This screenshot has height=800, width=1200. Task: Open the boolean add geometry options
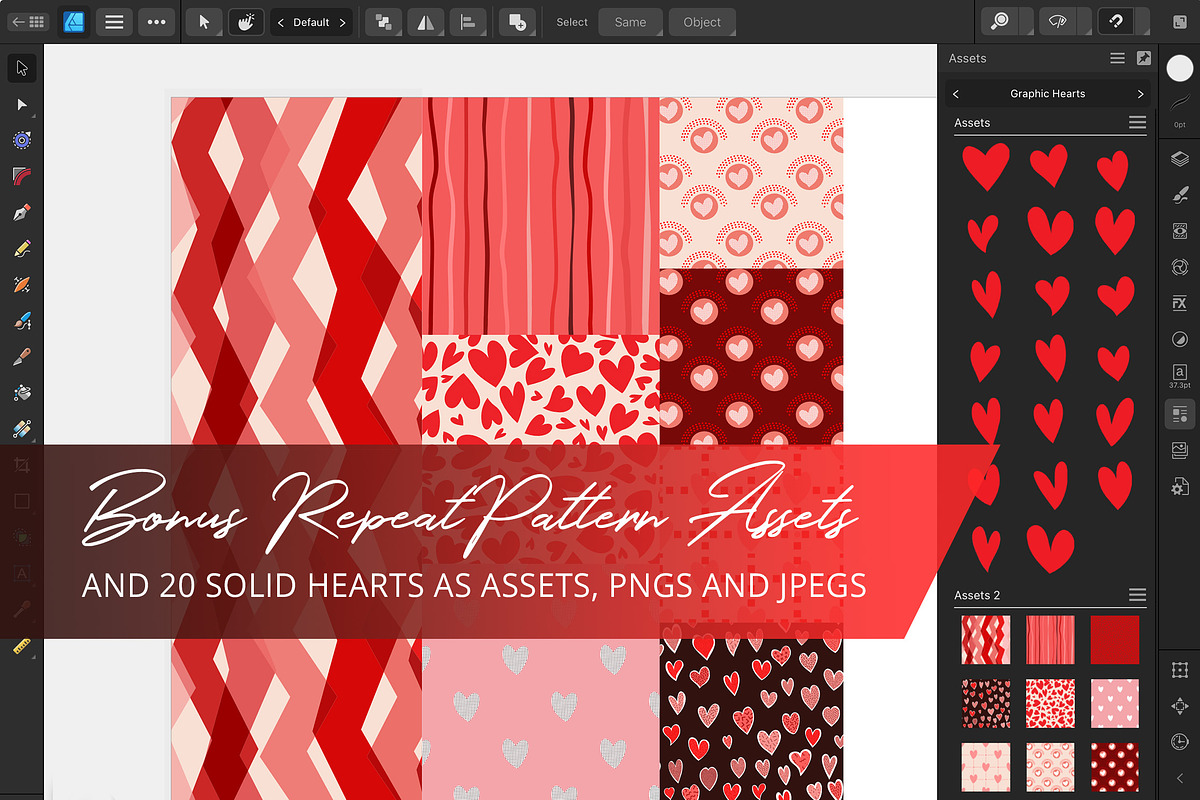click(517, 21)
